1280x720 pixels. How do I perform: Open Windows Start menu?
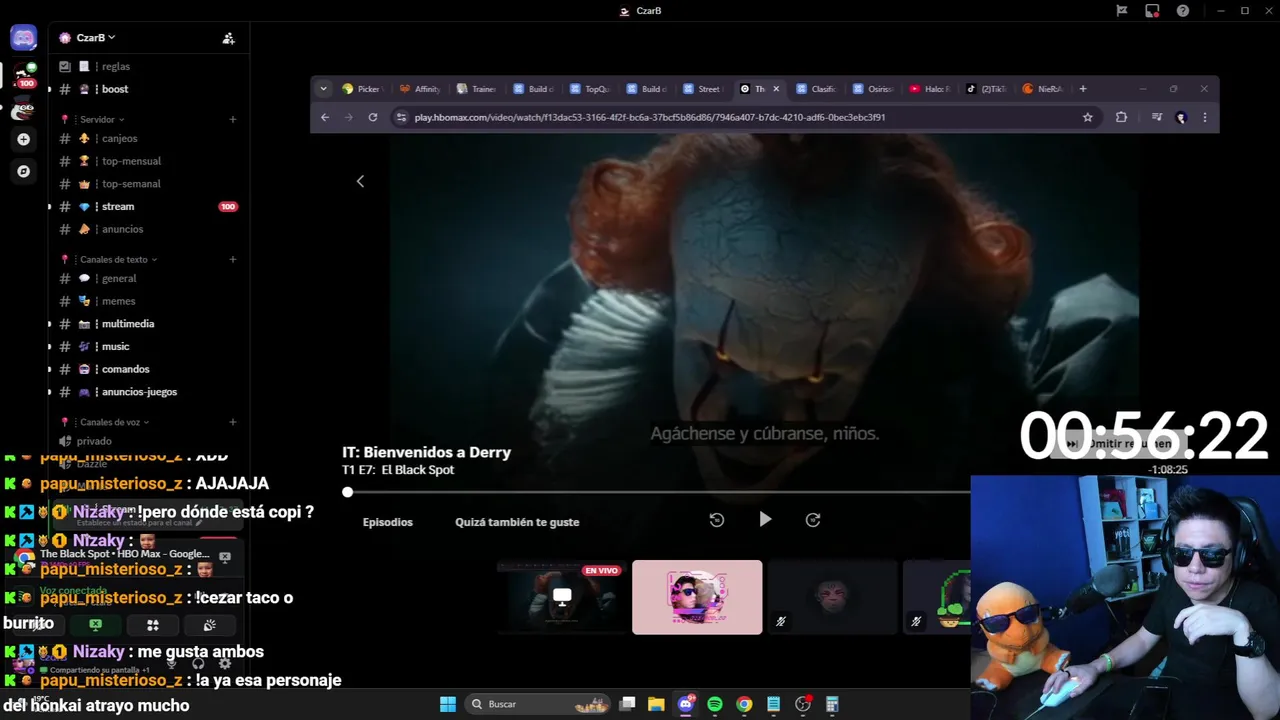[x=448, y=704]
